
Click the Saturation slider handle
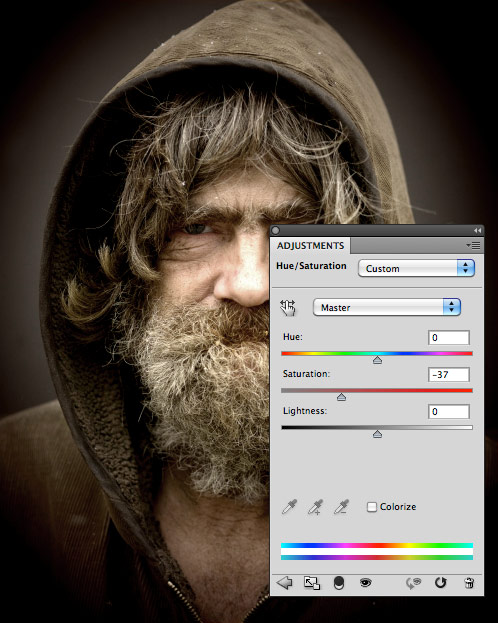click(x=341, y=397)
